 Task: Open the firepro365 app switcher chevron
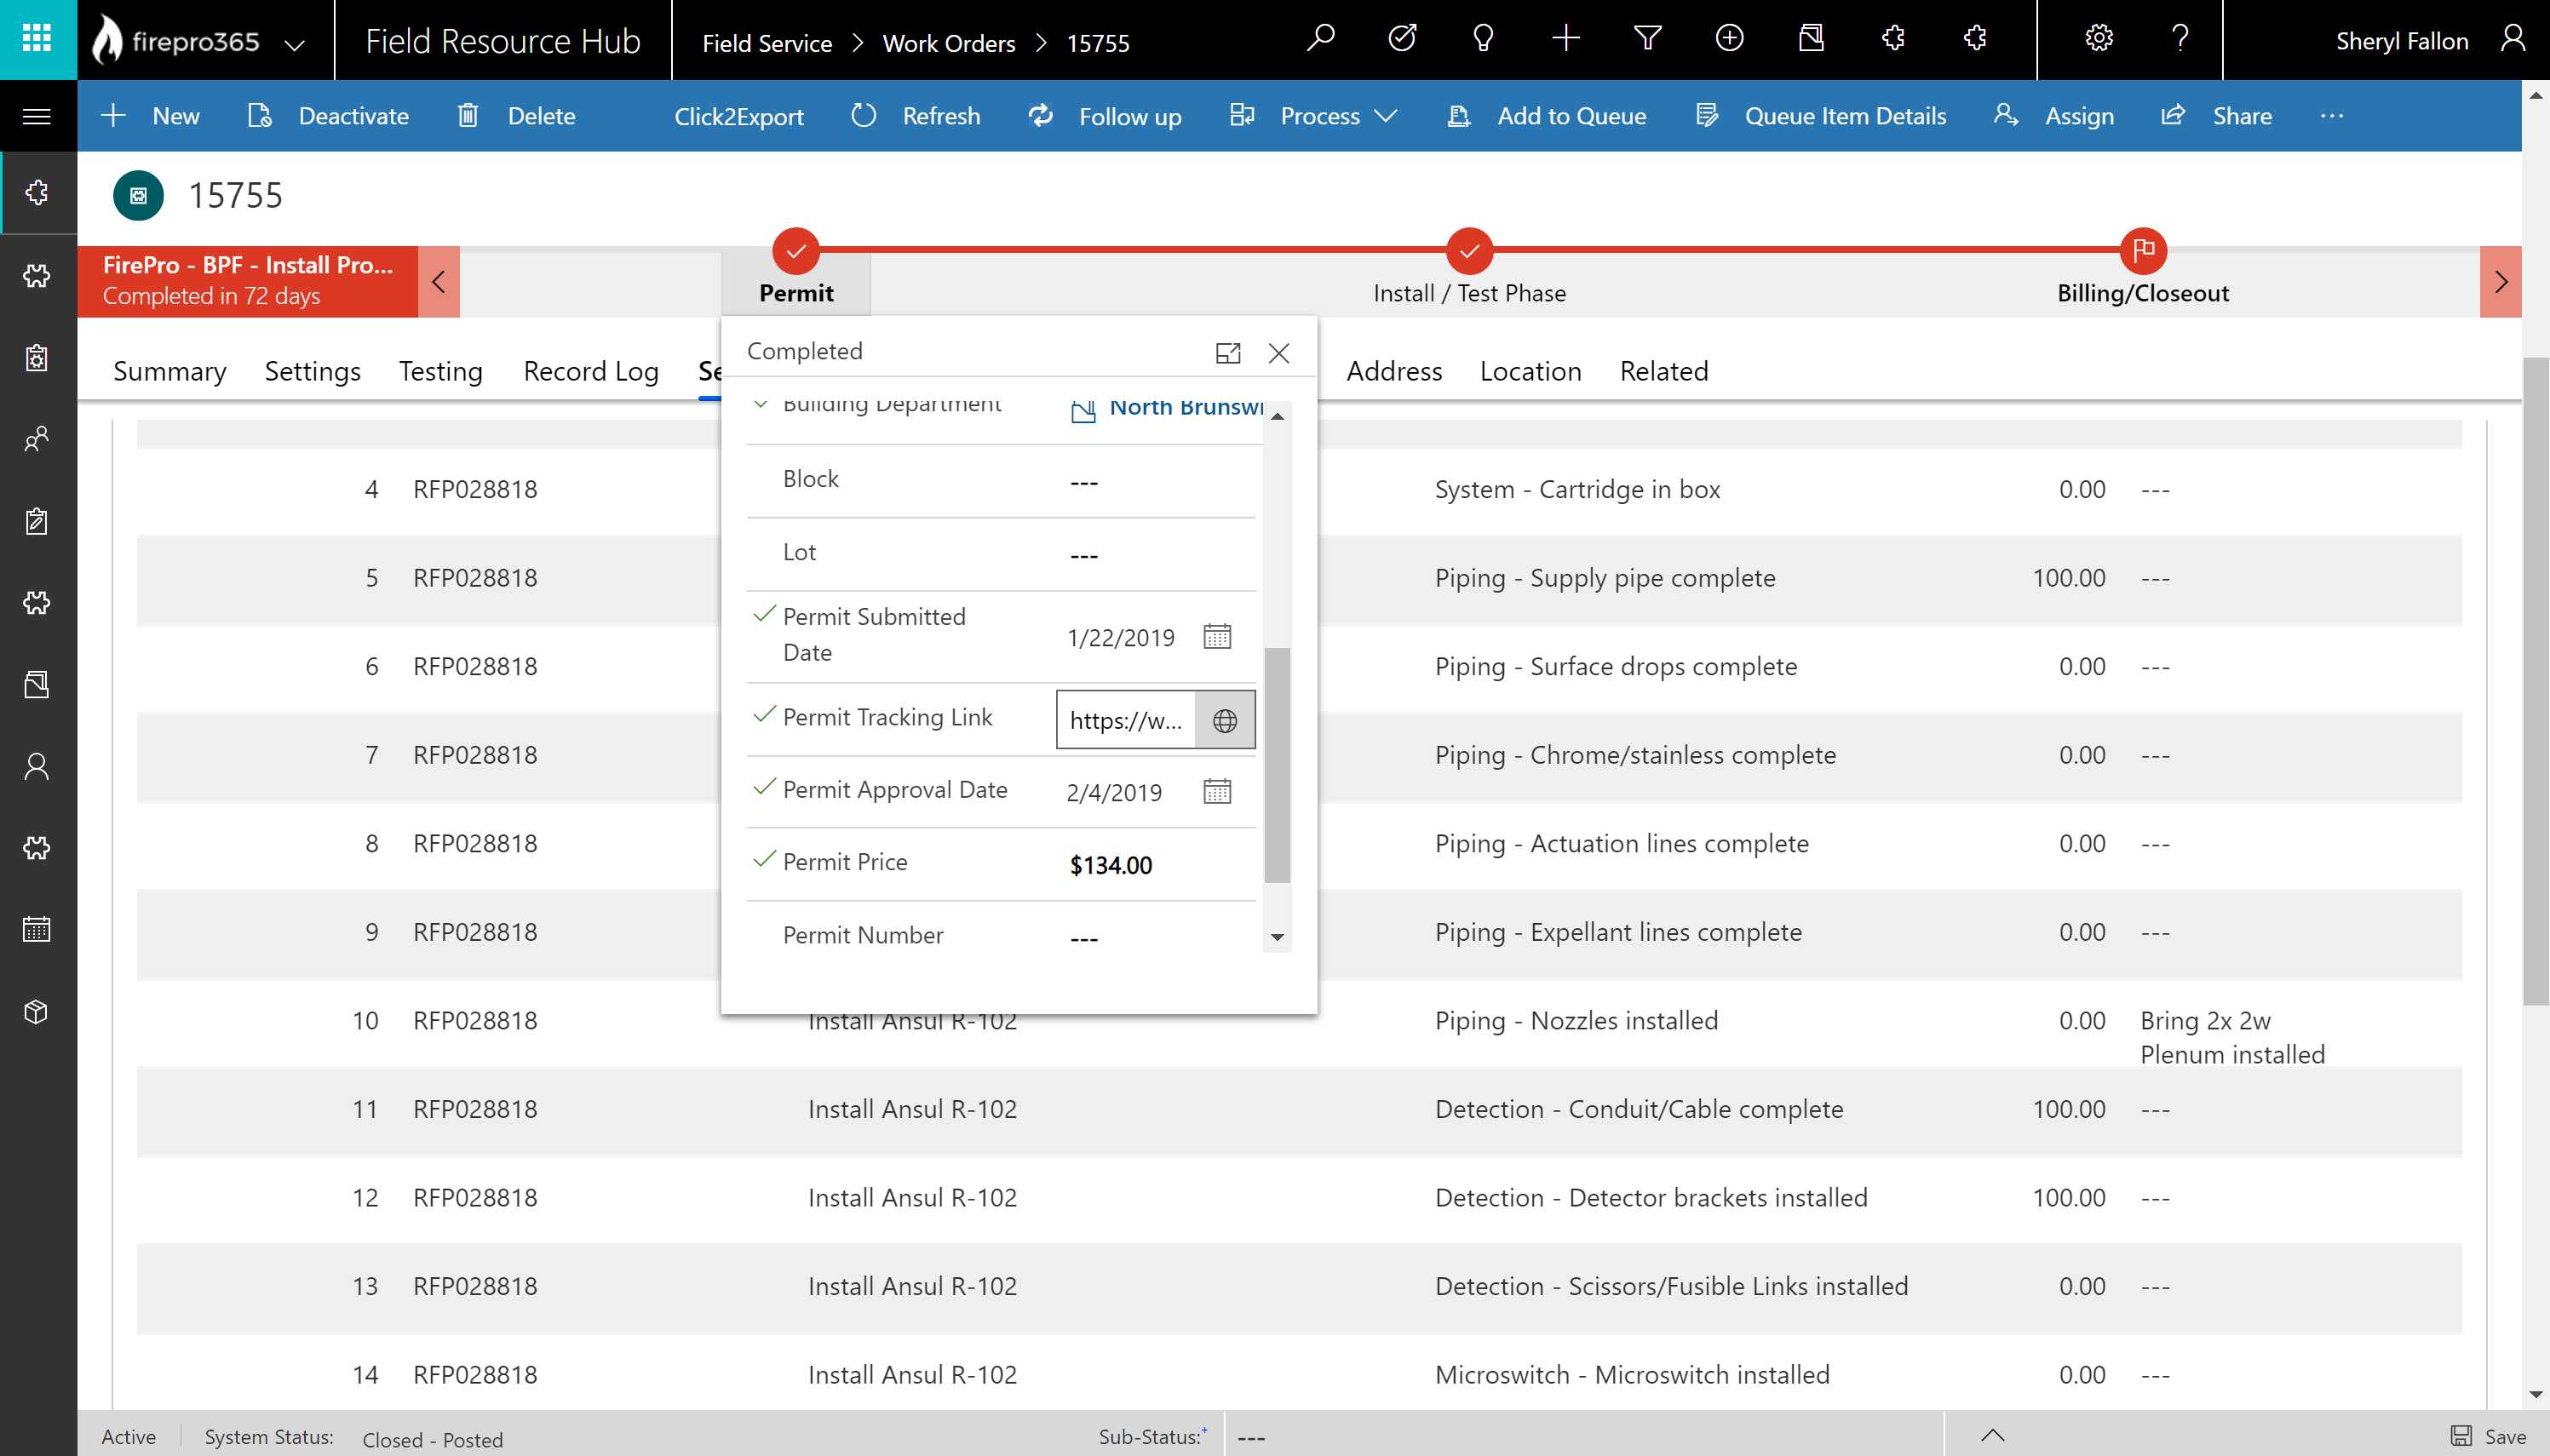(x=294, y=44)
